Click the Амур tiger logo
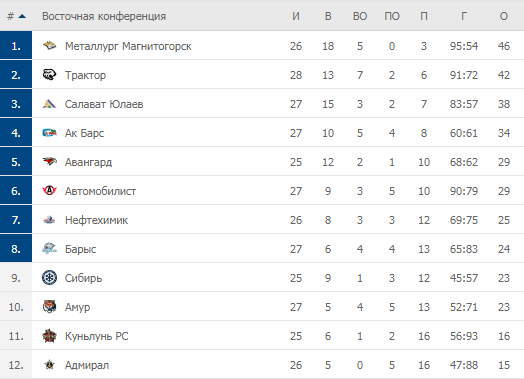 click(49, 307)
